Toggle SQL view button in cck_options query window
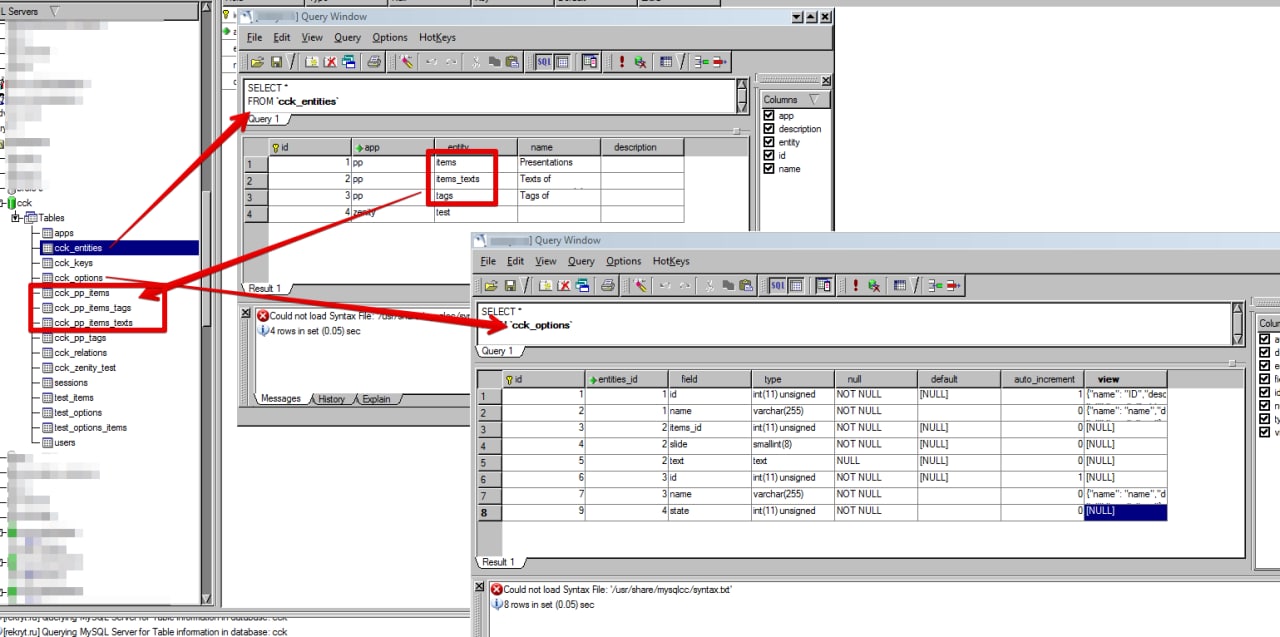Viewport: 1280px width, 637px height. click(x=777, y=285)
